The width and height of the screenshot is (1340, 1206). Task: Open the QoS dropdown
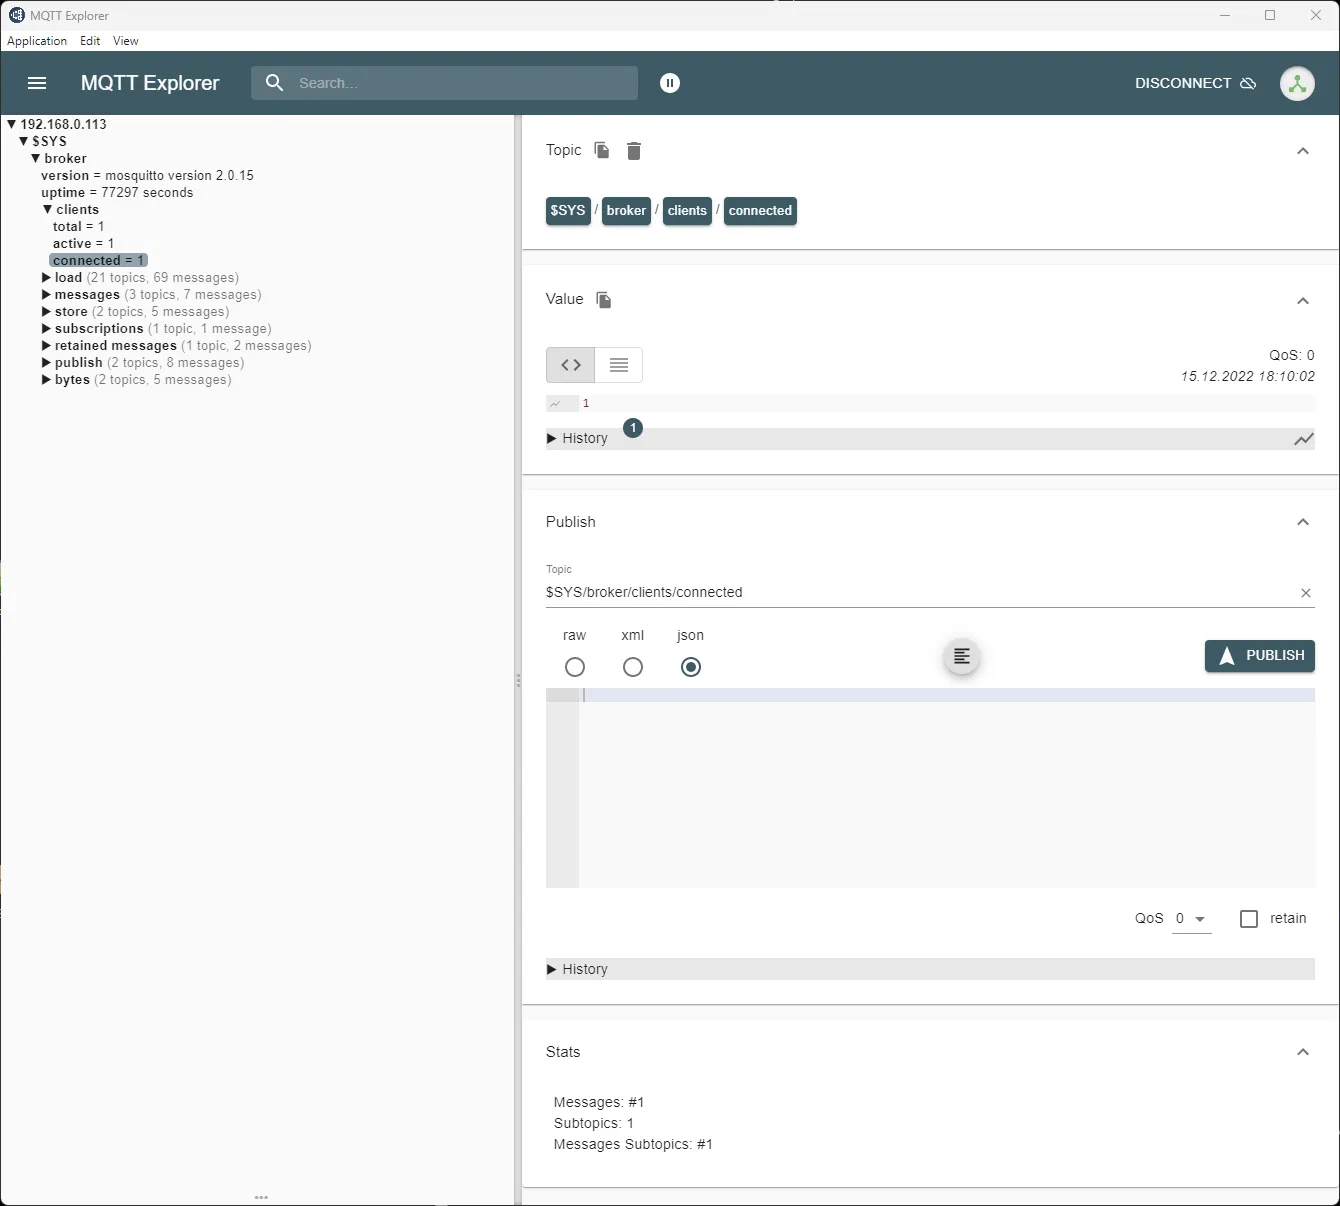1191,919
